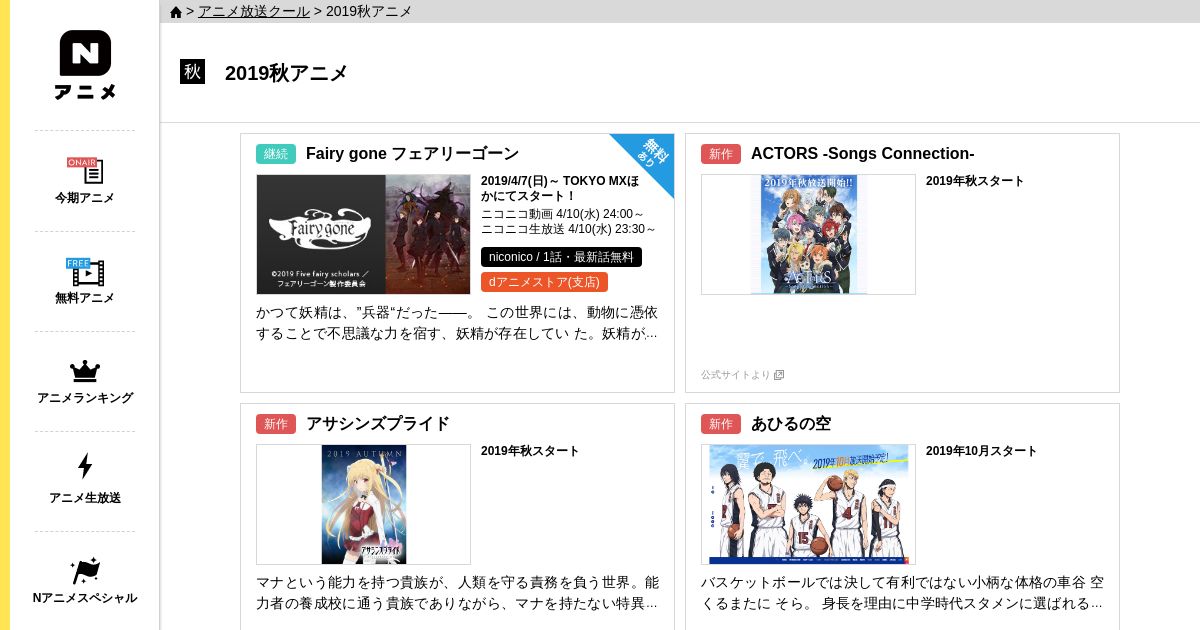
Task: Open Fairy gone フェアリーゴーン title
Action: [x=412, y=153]
